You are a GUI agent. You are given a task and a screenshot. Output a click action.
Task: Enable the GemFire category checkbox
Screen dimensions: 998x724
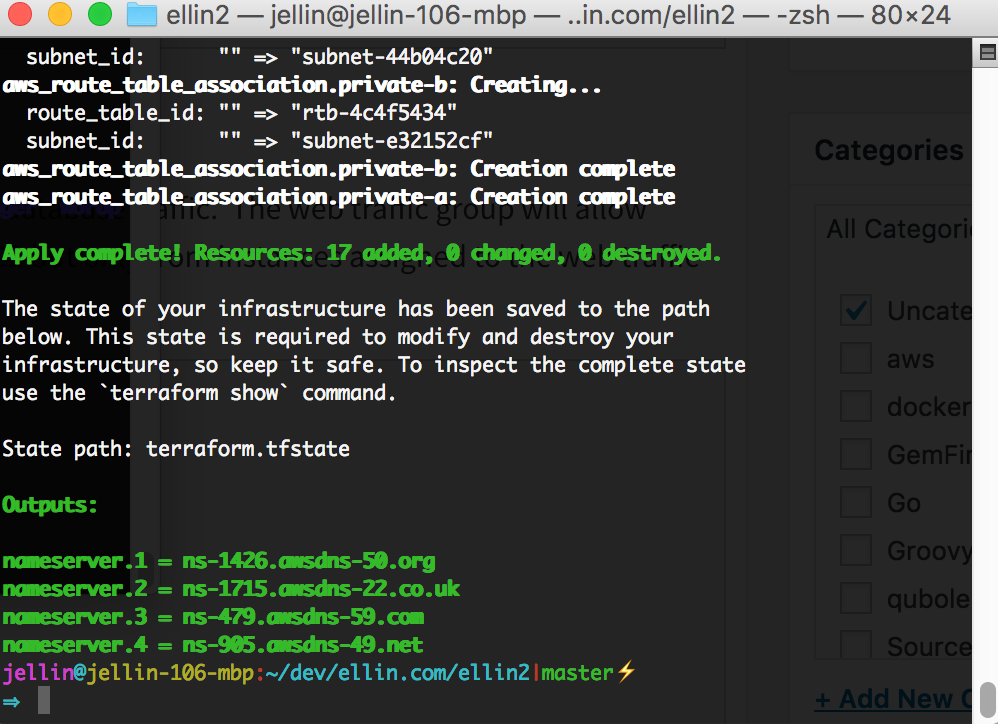pos(855,454)
